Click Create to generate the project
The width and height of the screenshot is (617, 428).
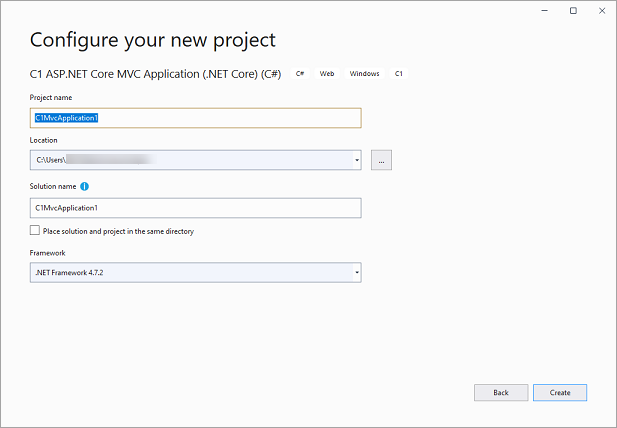coord(560,393)
